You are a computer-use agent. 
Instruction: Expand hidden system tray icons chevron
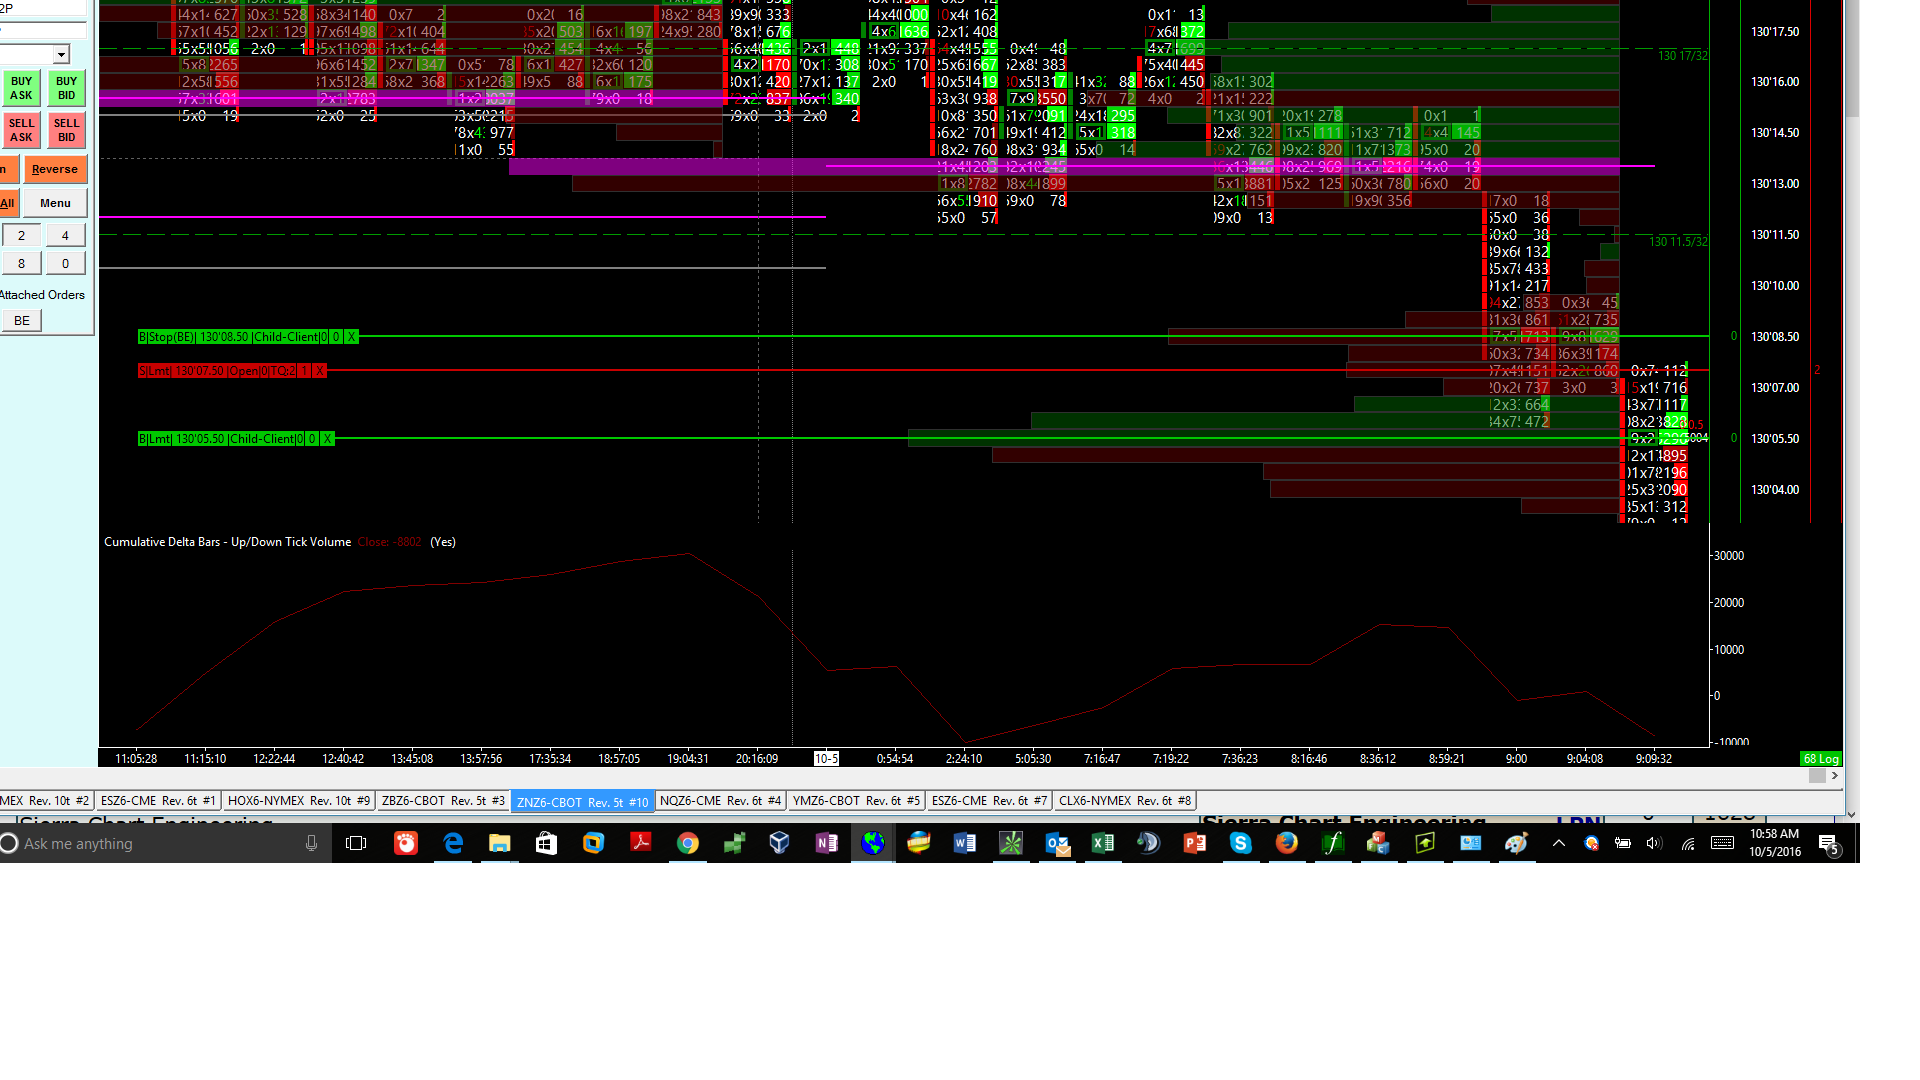click(1558, 844)
